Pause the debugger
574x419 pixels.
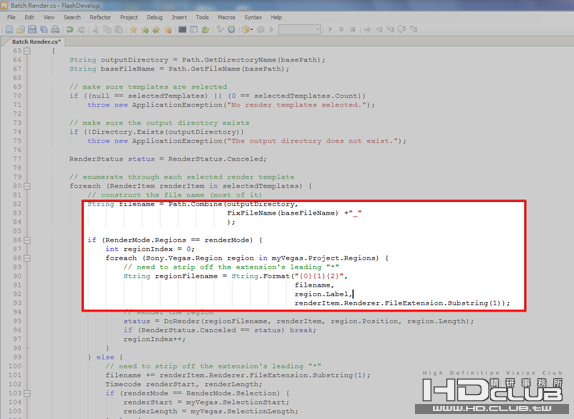(341, 29)
